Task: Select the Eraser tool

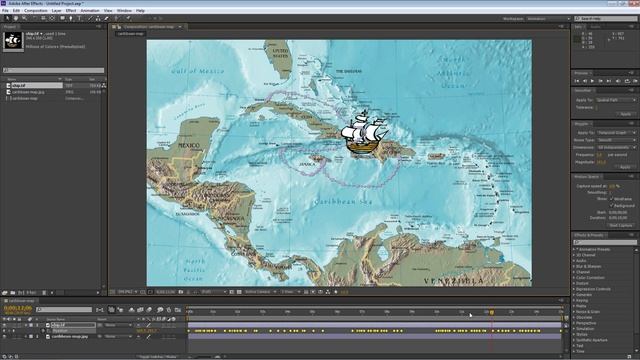Action: tap(107, 18)
